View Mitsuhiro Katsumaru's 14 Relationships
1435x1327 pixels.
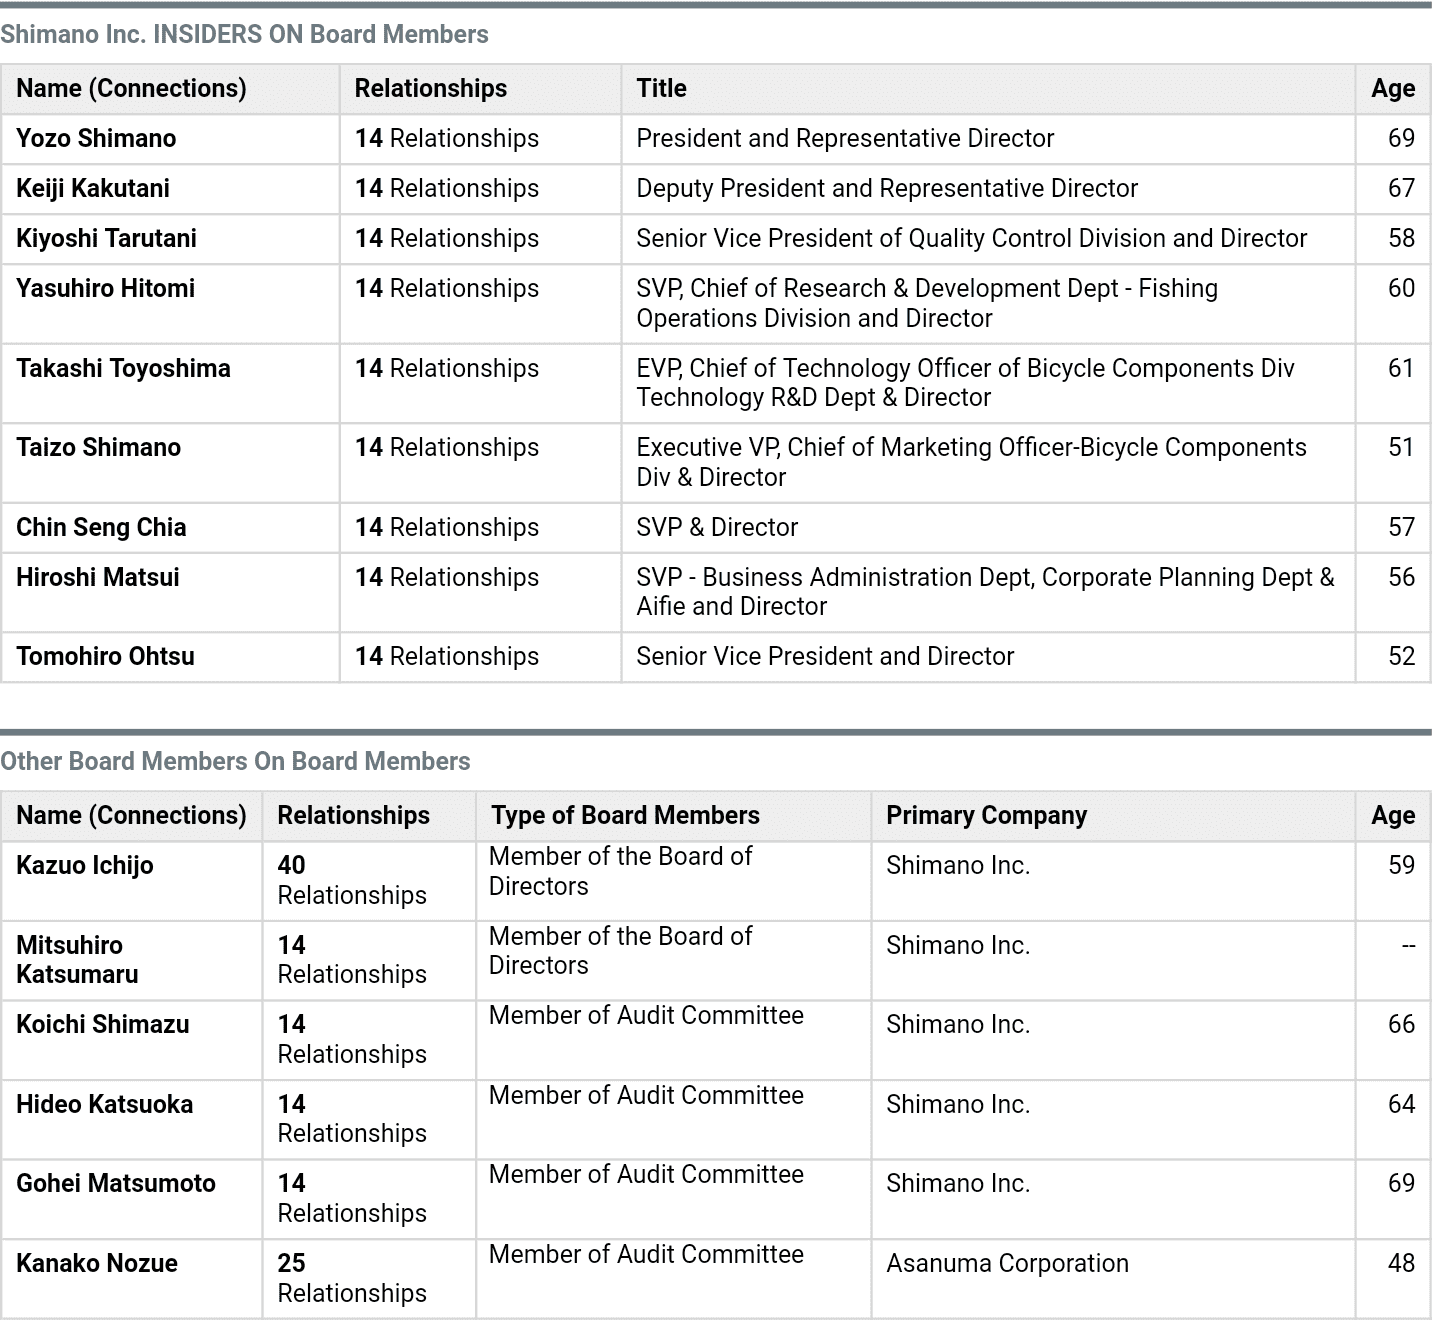pyautogui.click(x=352, y=960)
